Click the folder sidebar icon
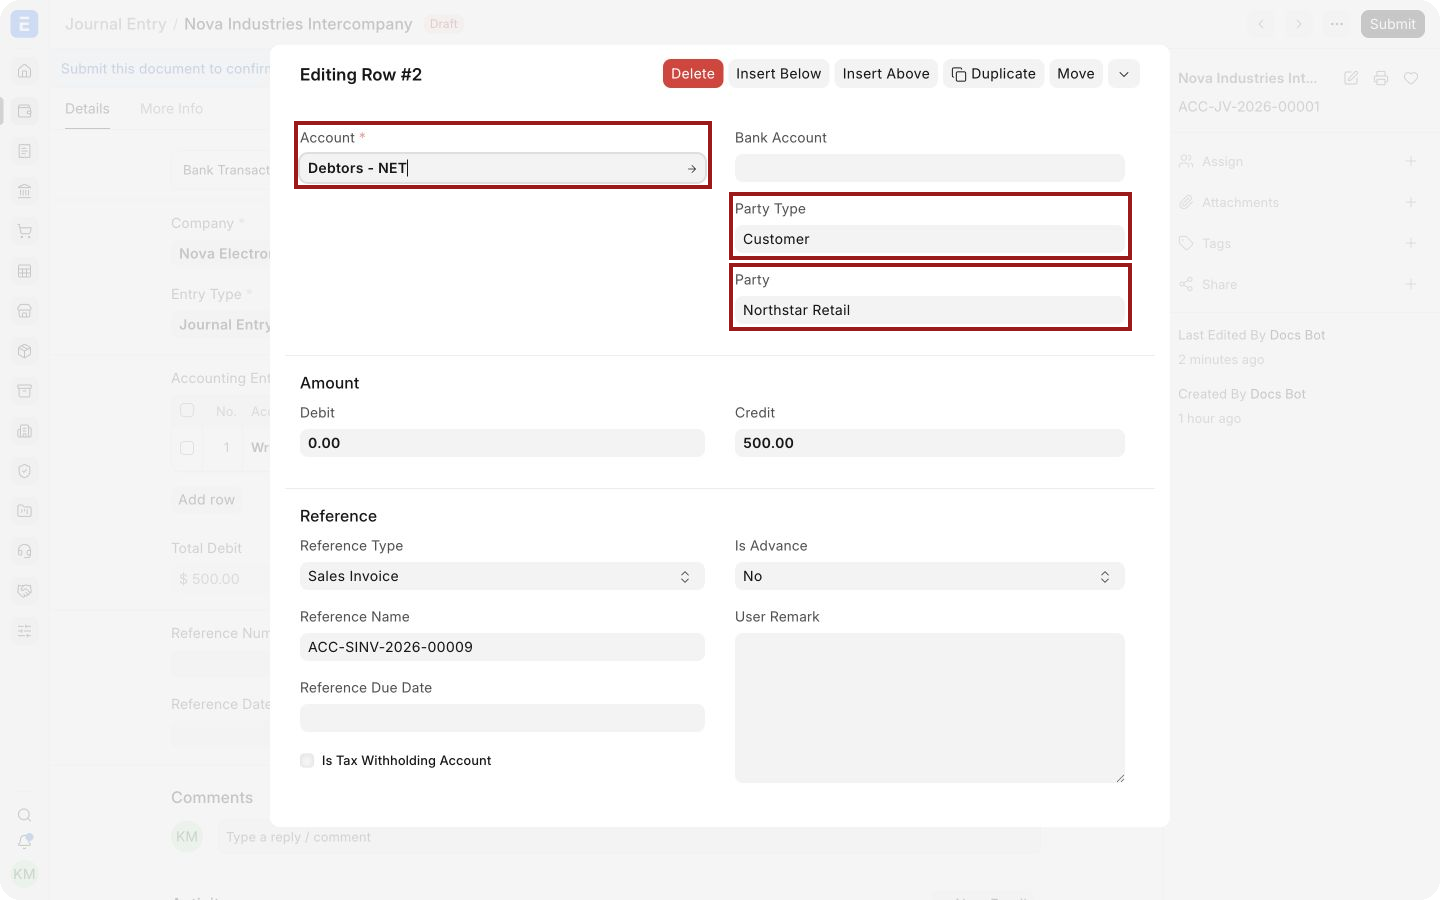 [x=25, y=511]
